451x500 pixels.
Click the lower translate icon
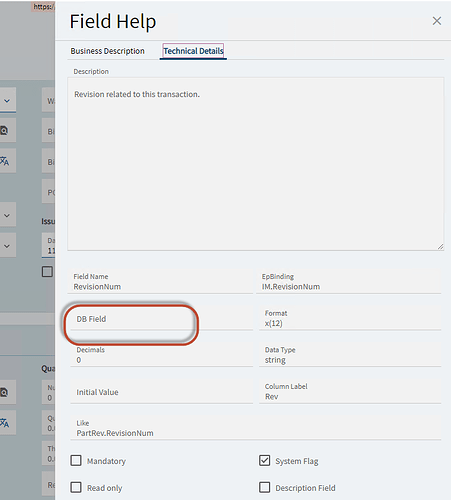tap(4, 423)
